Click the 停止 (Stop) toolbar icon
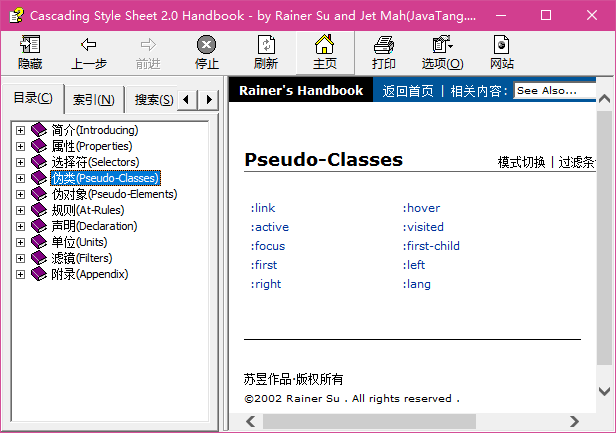This screenshot has height=433, width=616. coord(207,44)
